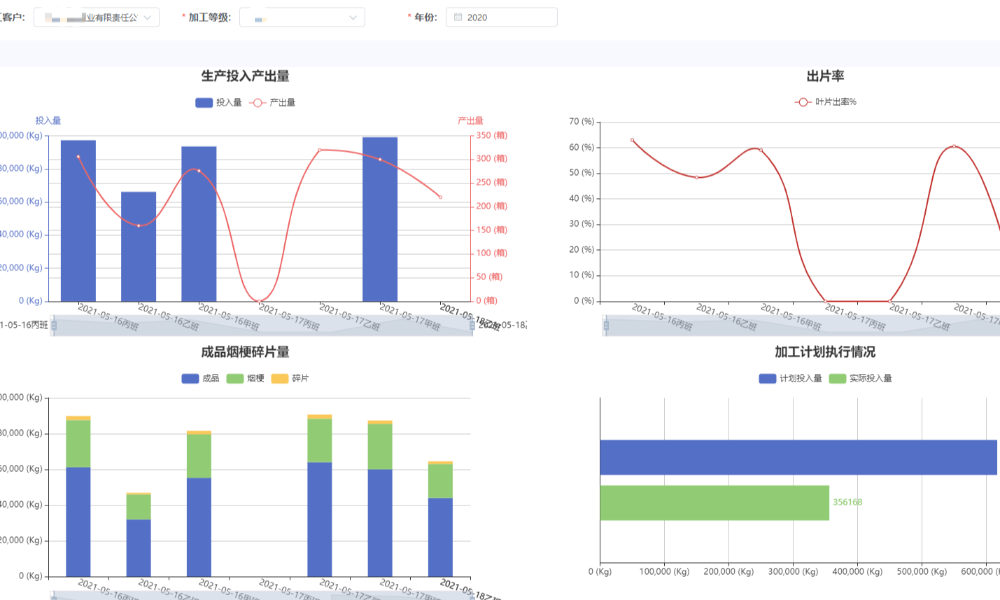The width and height of the screenshot is (1000, 600).
Task: Expand the 客户 company dropdown
Action: click(149, 18)
